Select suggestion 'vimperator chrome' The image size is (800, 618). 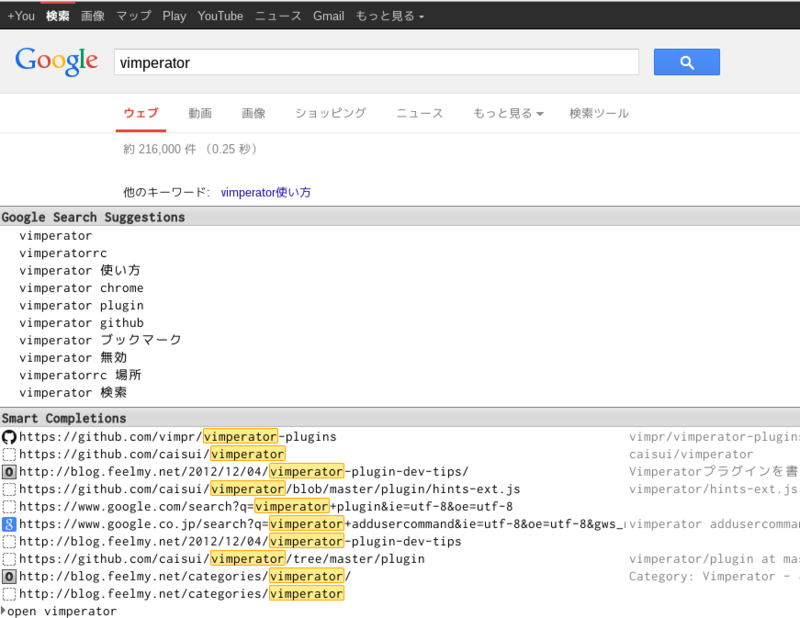(x=82, y=288)
